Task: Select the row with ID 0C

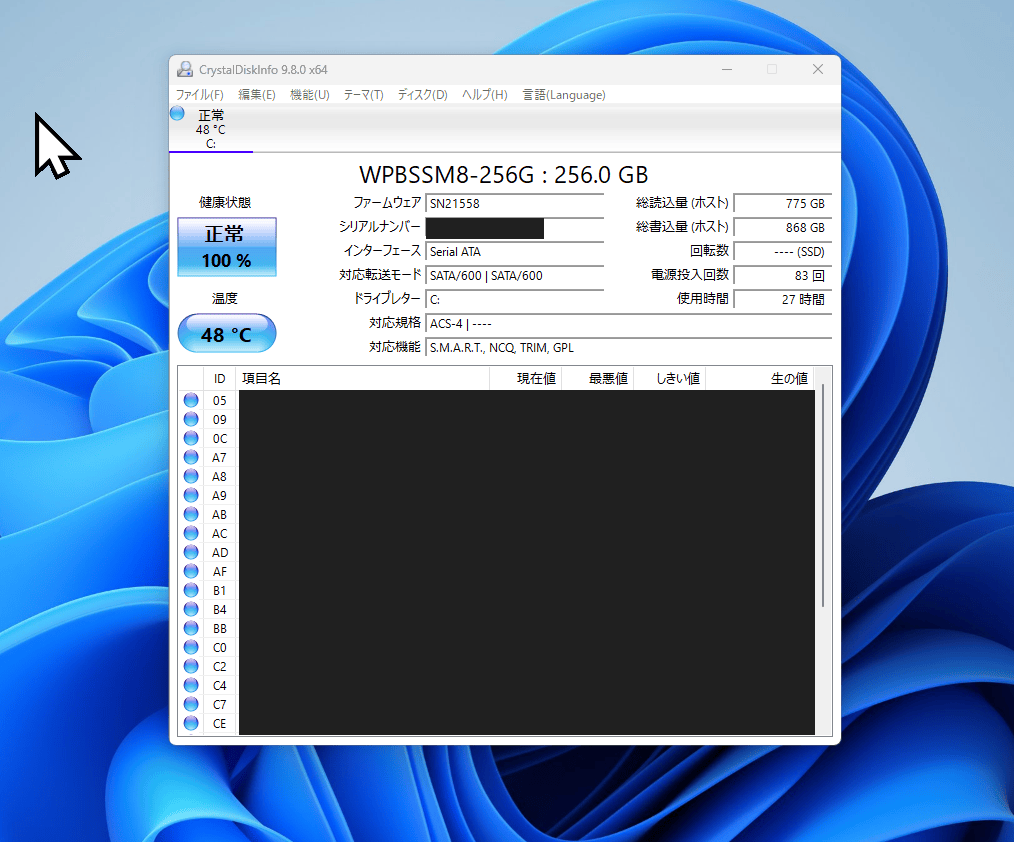Action: [x=496, y=438]
